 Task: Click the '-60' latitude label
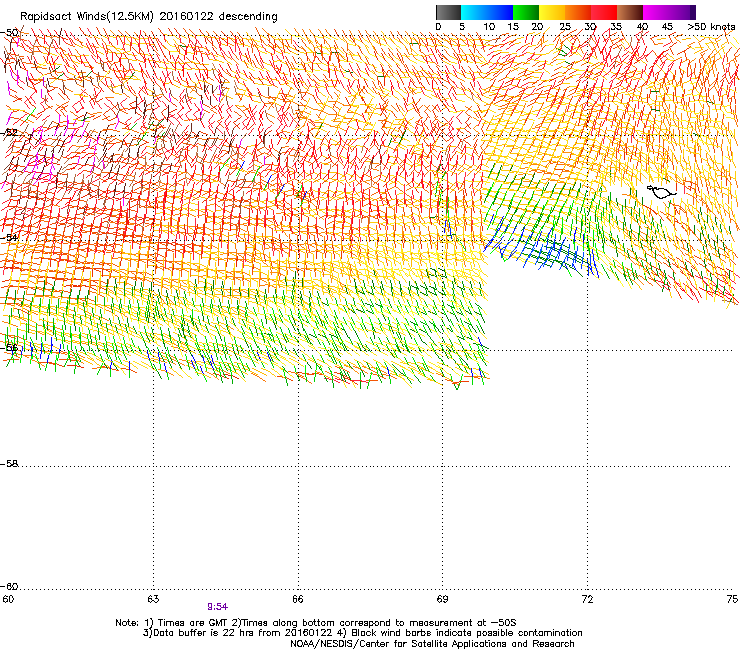click(x=10, y=586)
